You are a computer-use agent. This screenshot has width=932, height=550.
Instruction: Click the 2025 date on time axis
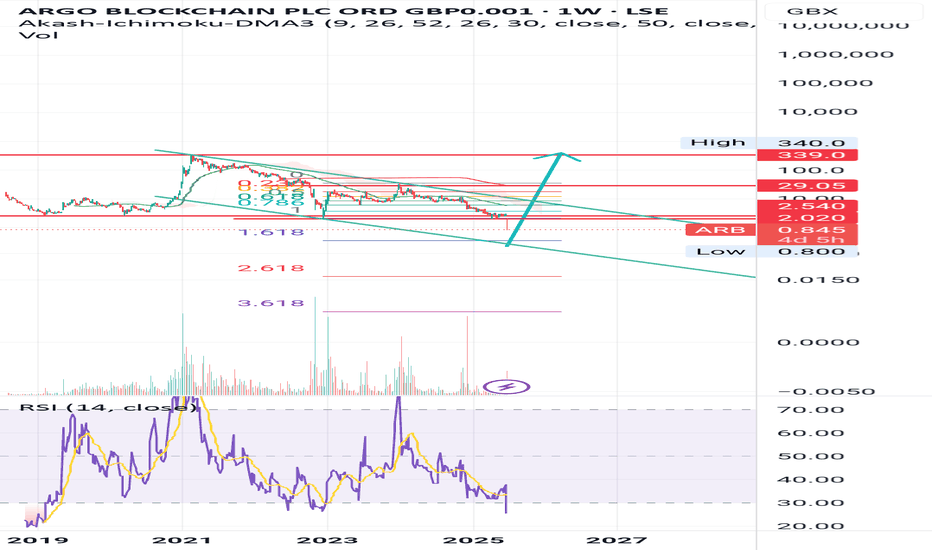coord(474,540)
